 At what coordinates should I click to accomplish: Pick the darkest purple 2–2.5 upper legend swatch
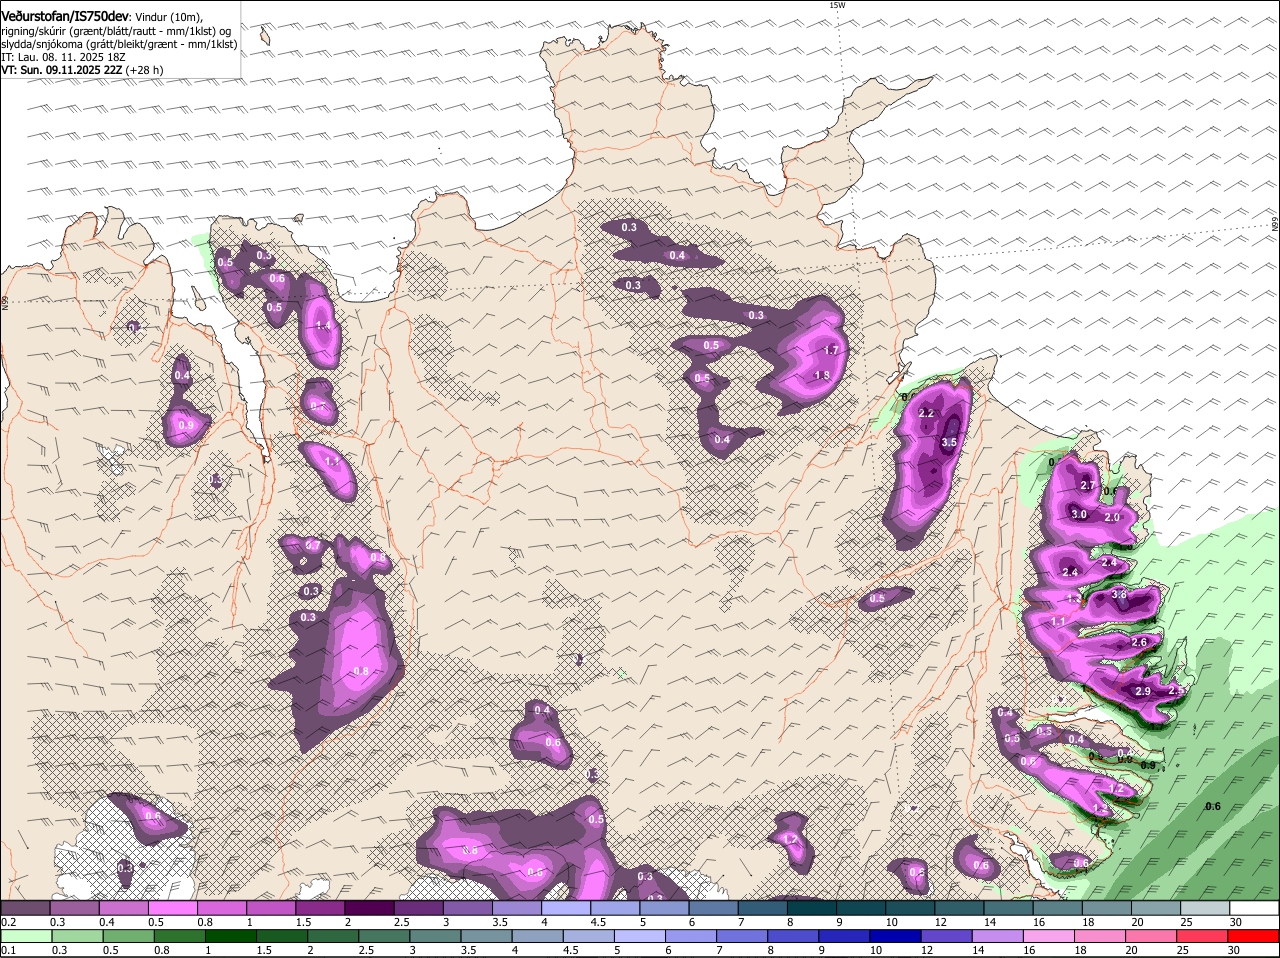(x=371, y=908)
